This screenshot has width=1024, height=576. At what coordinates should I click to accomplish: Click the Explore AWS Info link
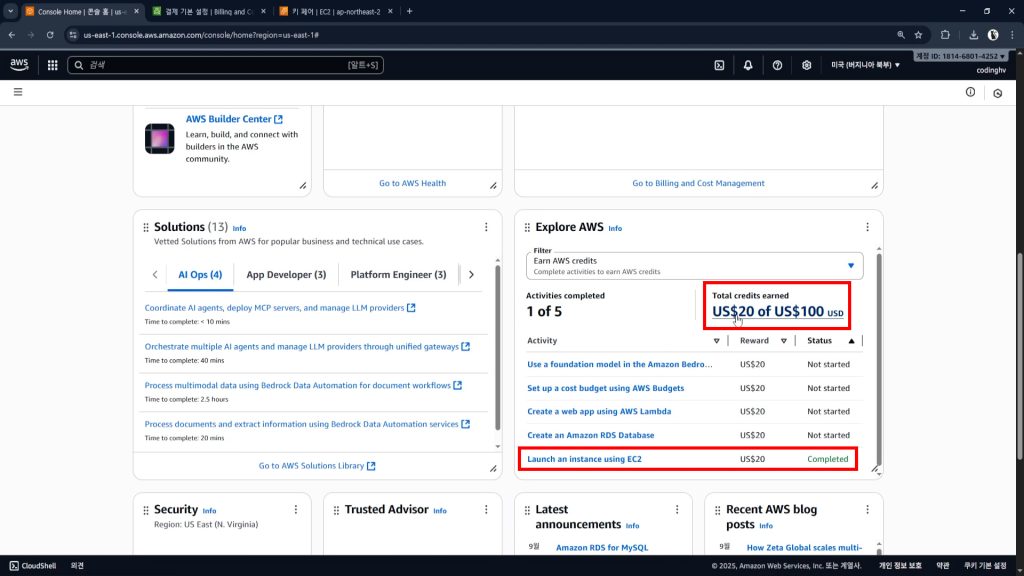615,229
